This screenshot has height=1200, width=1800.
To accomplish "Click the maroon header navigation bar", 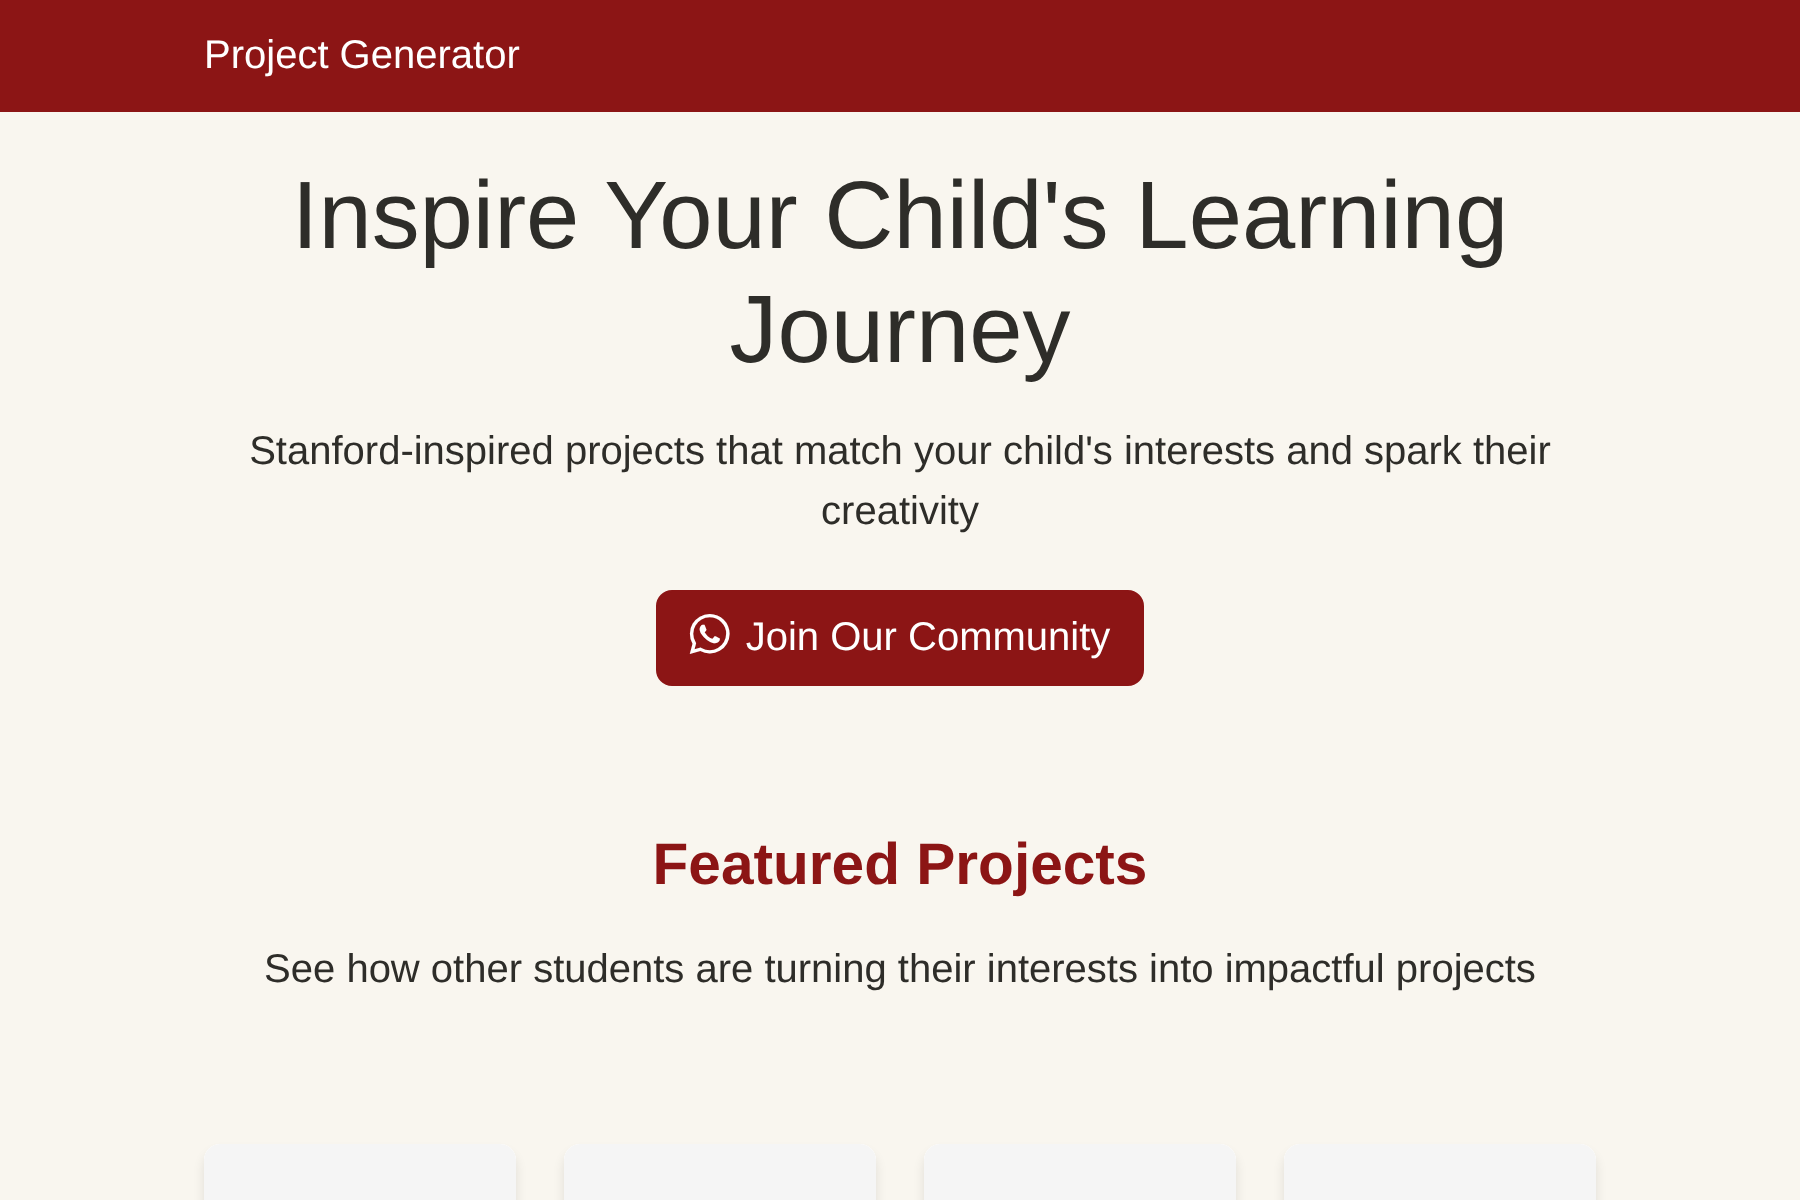I will (x=900, y=55).
